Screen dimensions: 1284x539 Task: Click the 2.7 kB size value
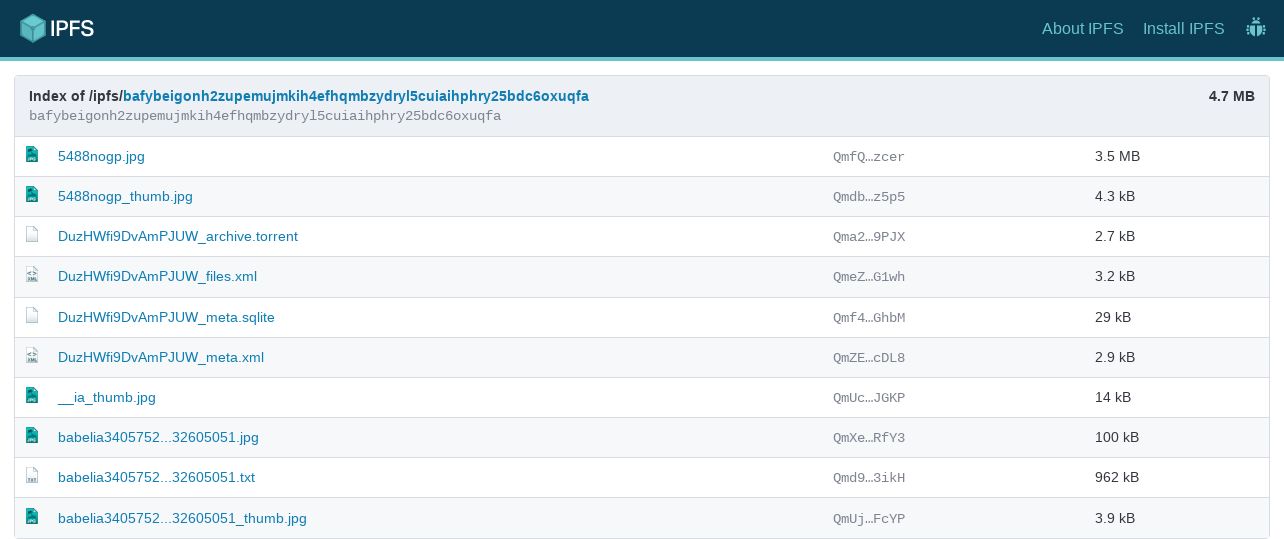[1115, 236]
